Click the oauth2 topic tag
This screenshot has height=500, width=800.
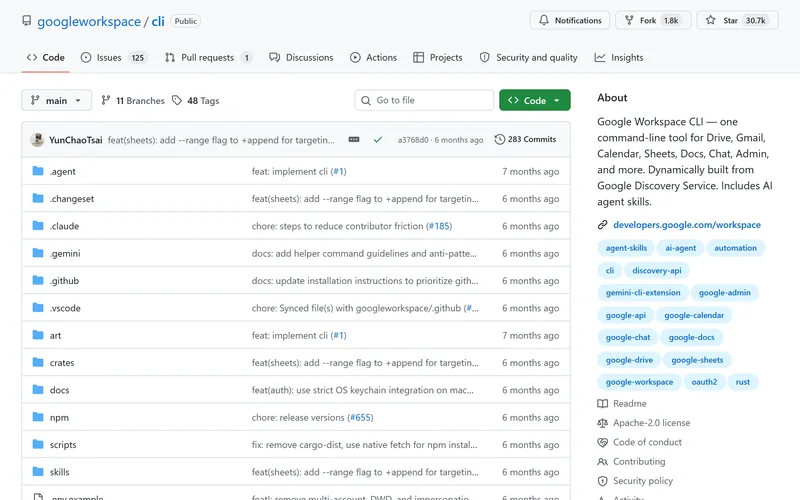click(x=704, y=382)
